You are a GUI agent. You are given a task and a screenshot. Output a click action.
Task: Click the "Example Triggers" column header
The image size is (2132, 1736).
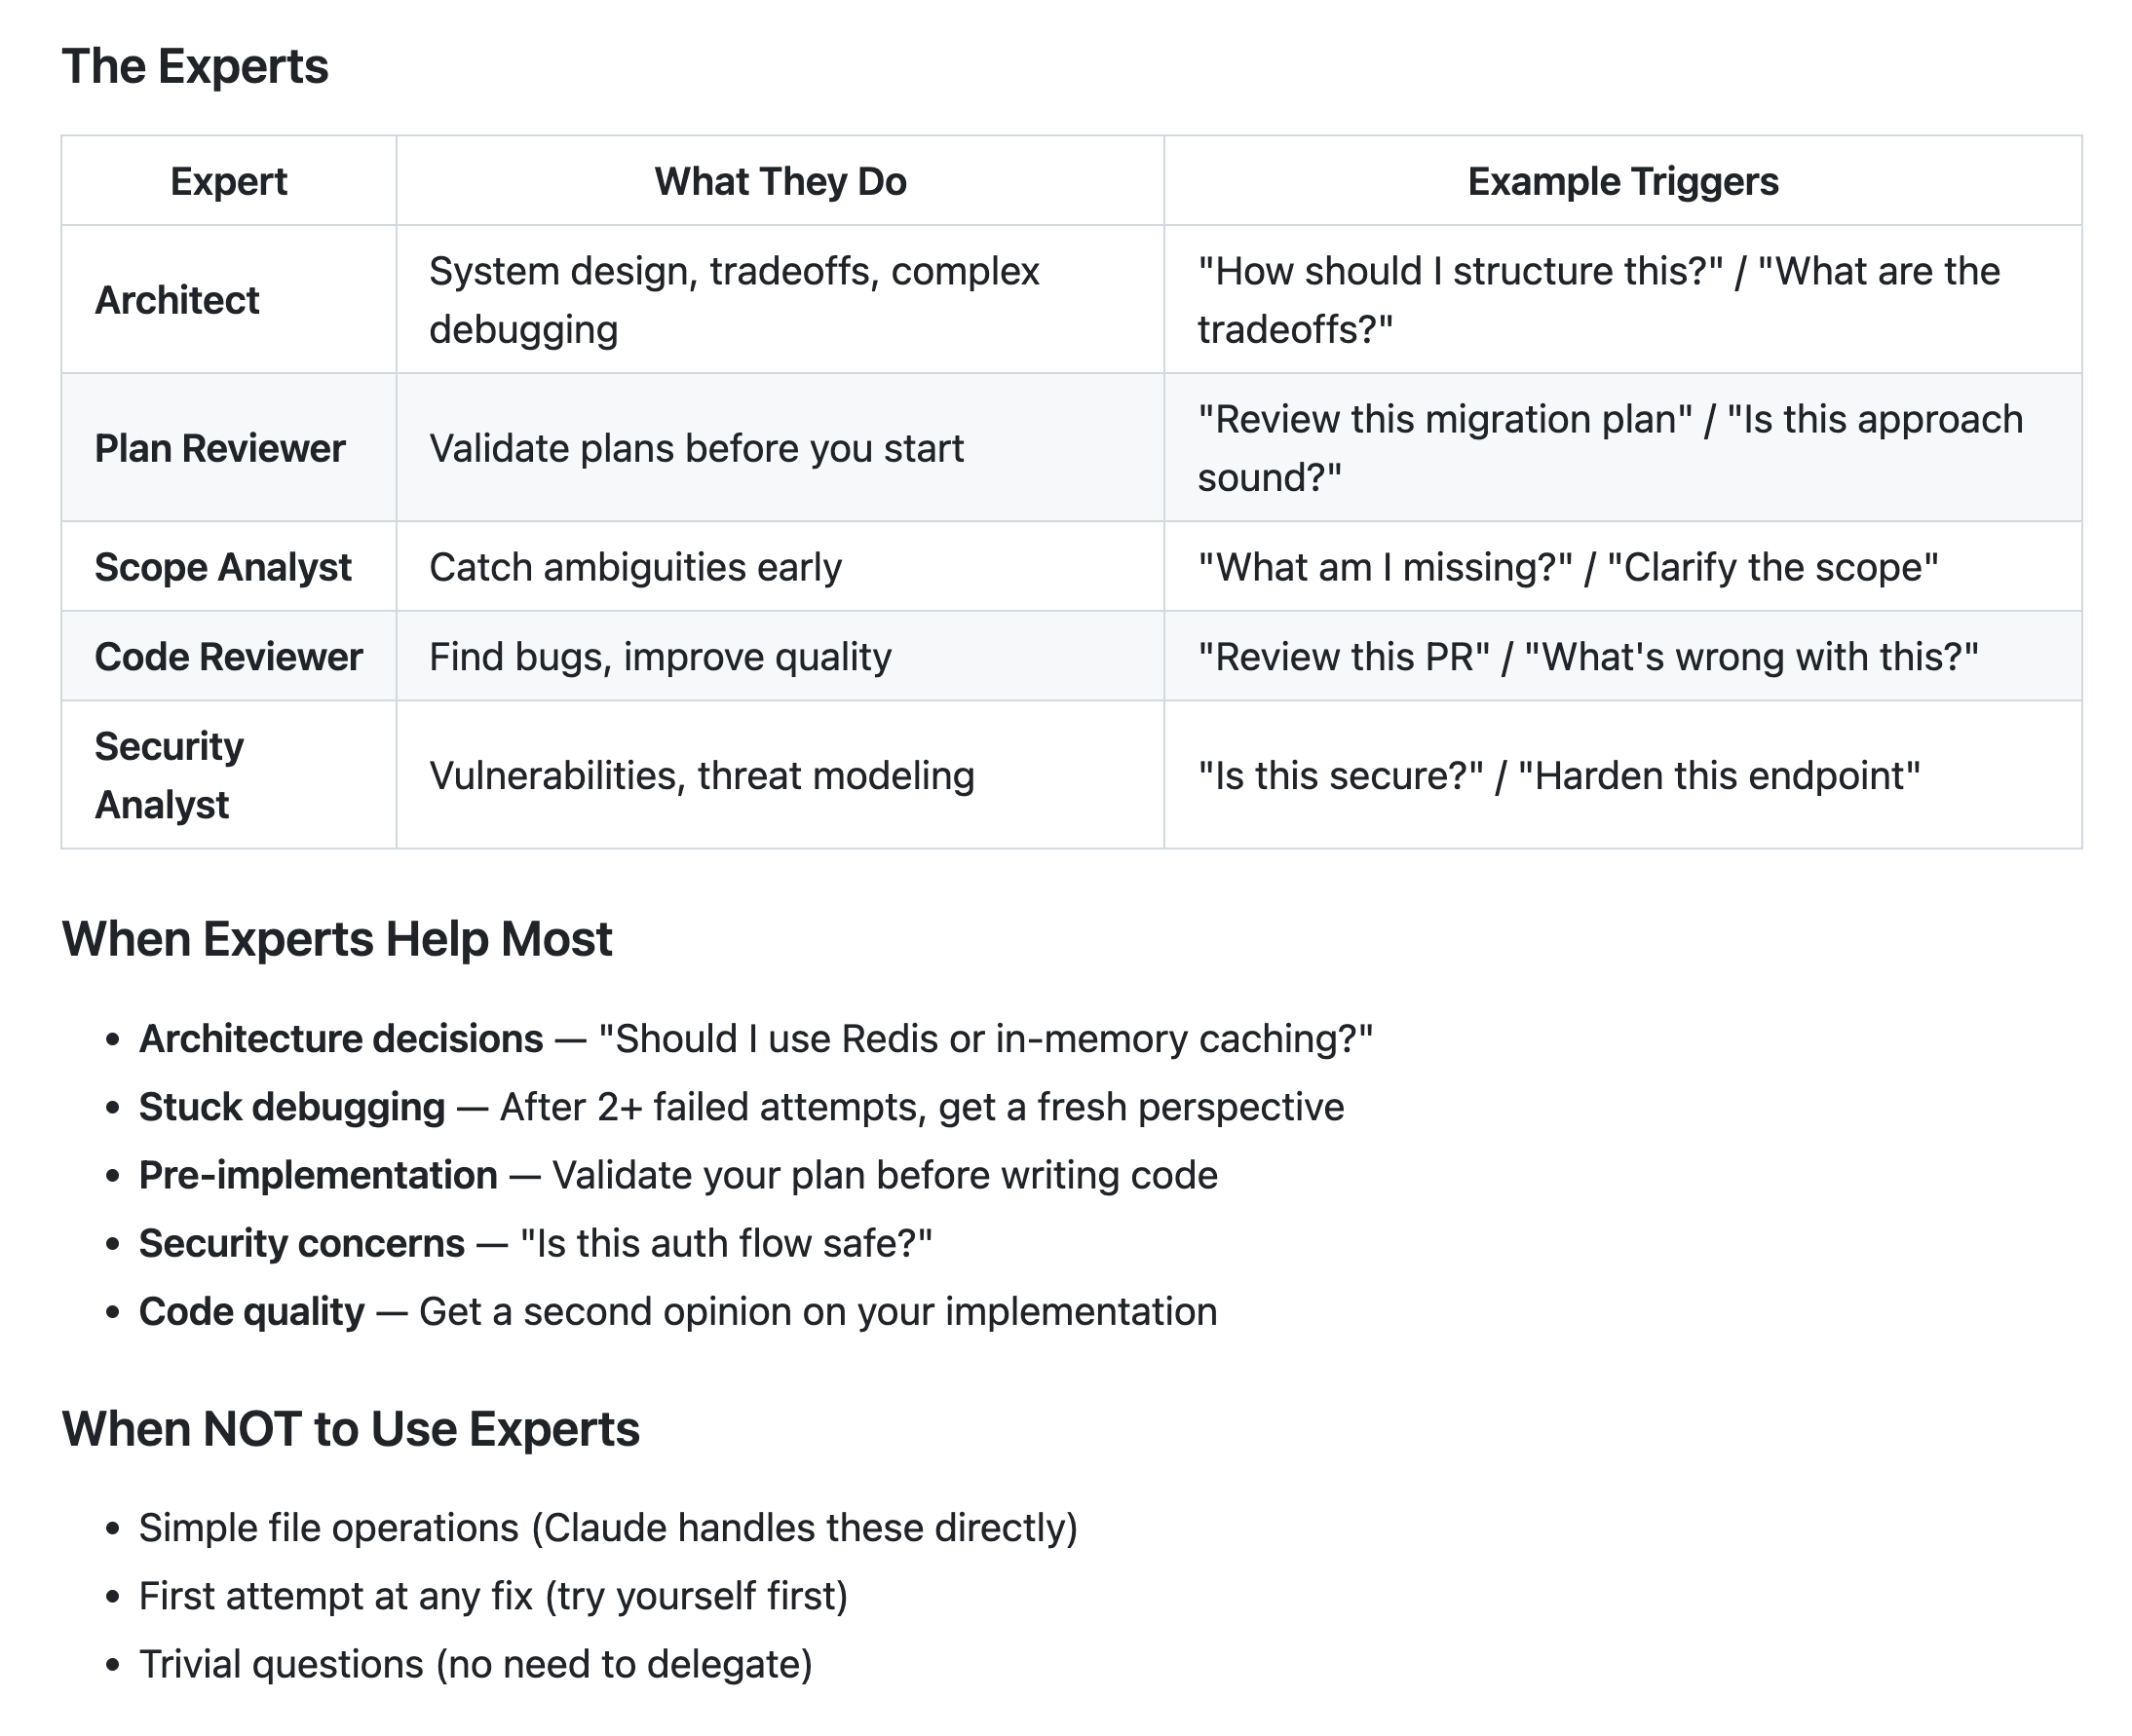[x=1622, y=181]
